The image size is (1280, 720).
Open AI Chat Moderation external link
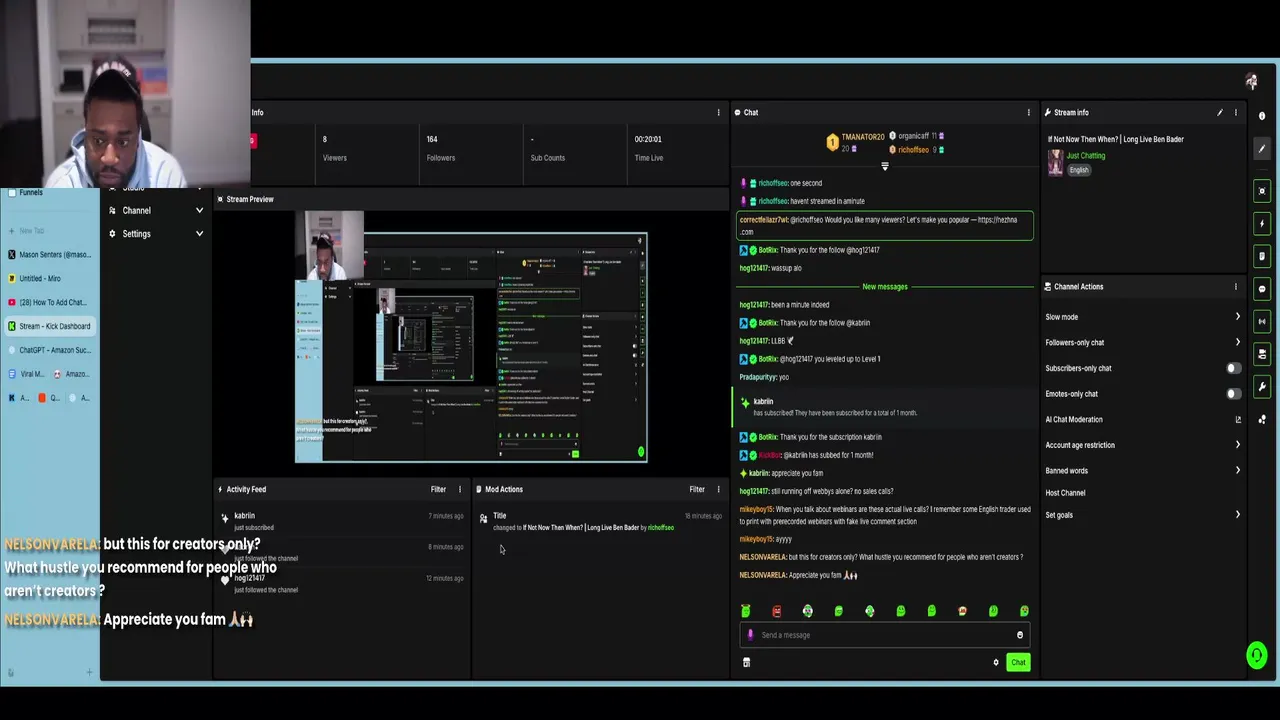1238,420
